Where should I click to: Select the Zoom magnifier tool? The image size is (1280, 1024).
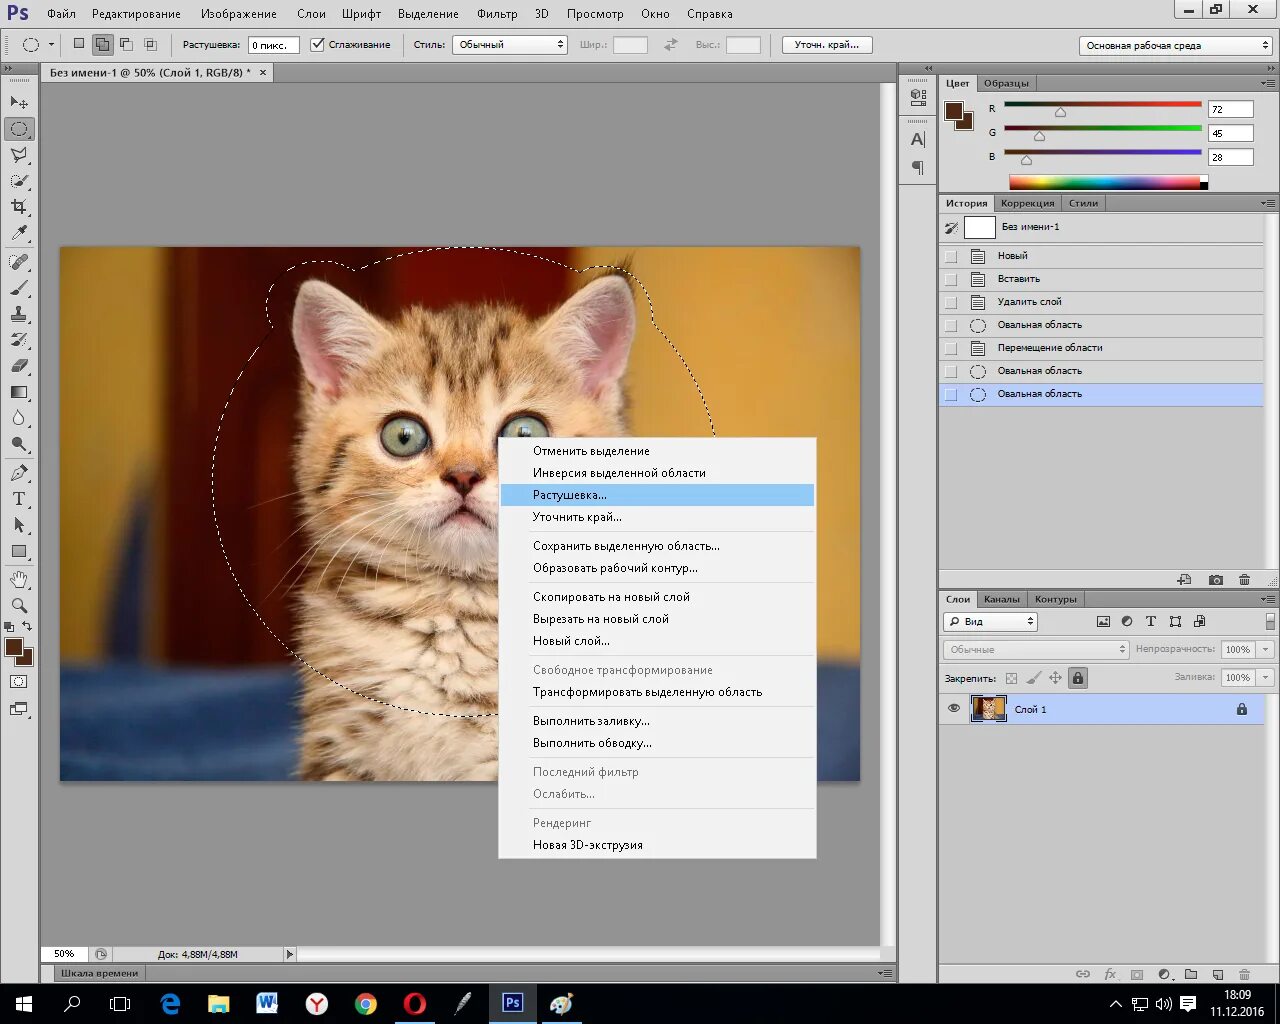pyautogui.click(x=19, y=605)
